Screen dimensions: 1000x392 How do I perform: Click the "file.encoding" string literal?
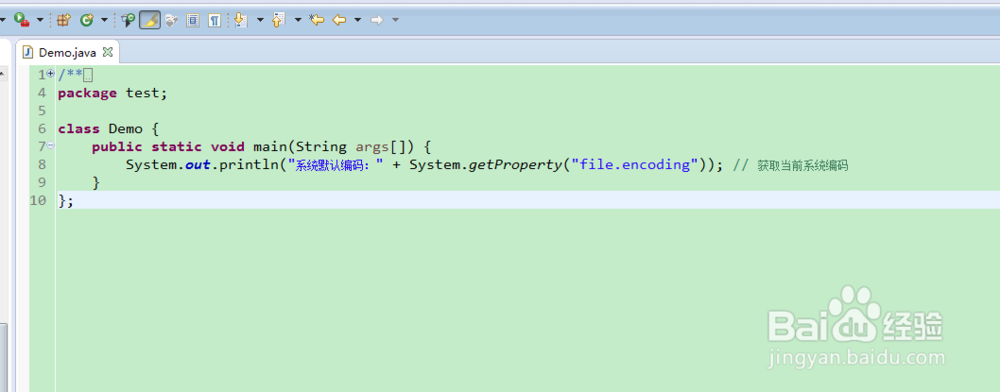click(x=635, y=164)
